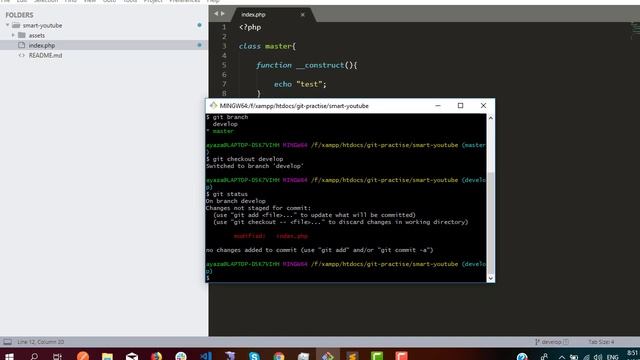
Task: Open the red app icon on taskbar
Action: coord(402,356)
